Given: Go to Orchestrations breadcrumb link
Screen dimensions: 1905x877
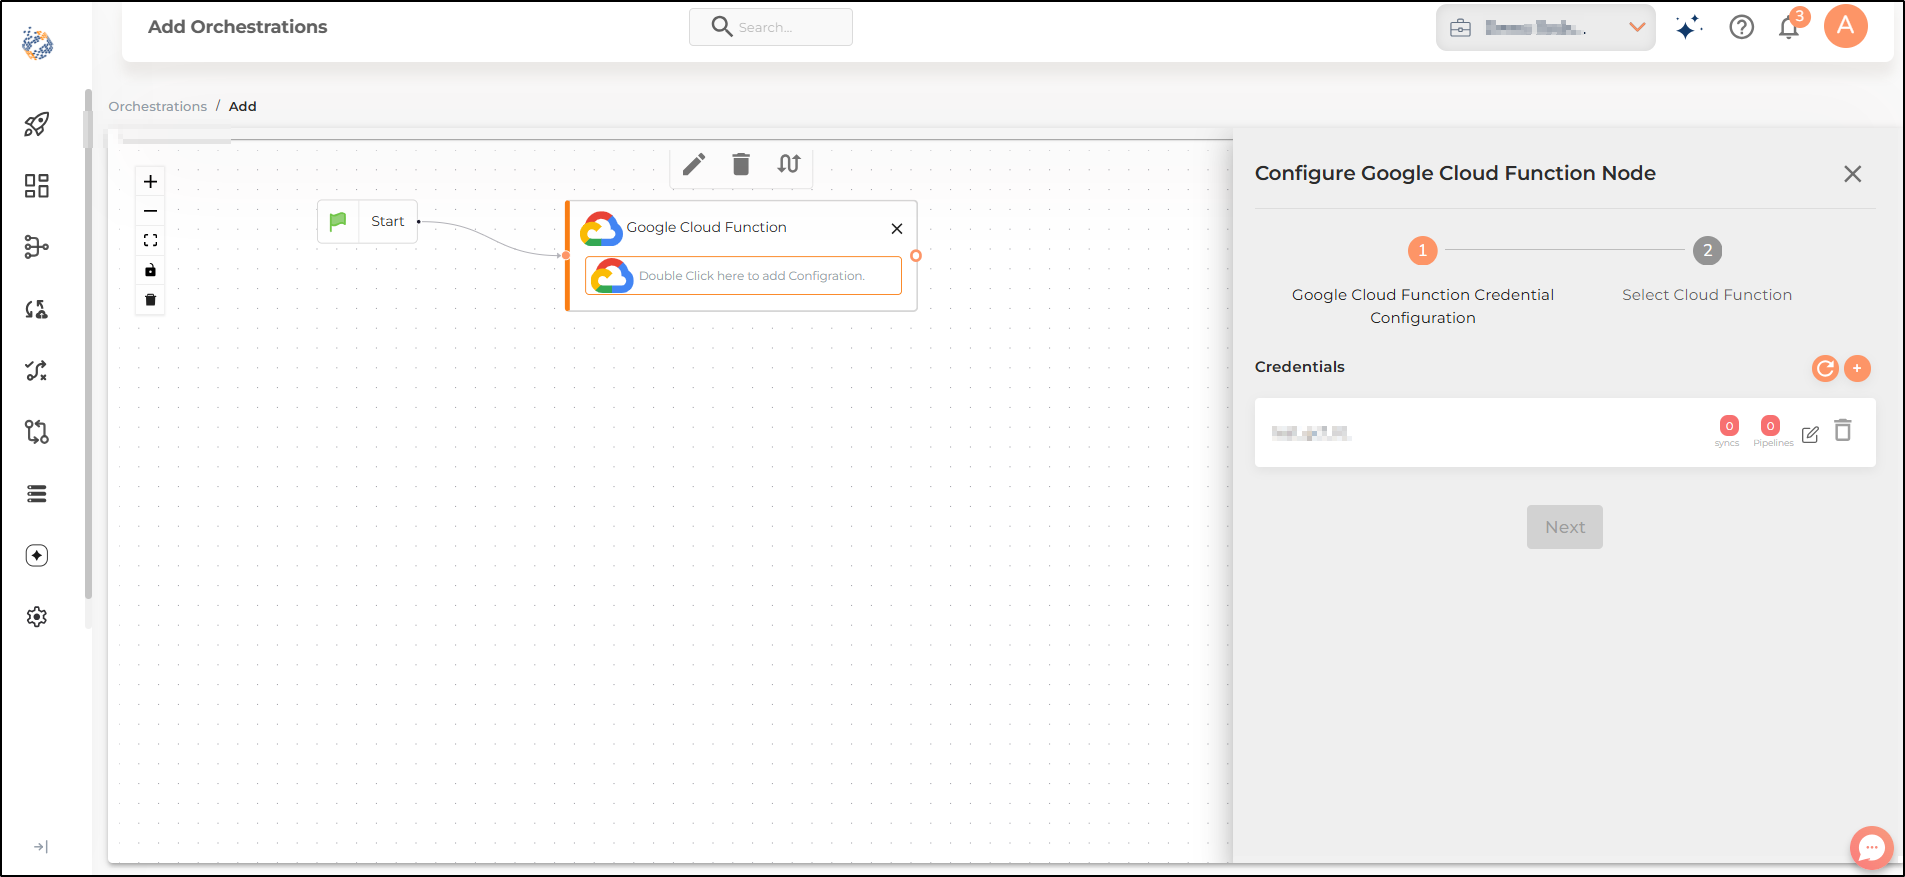Looking at the screenshot, I should click(158, 106).
